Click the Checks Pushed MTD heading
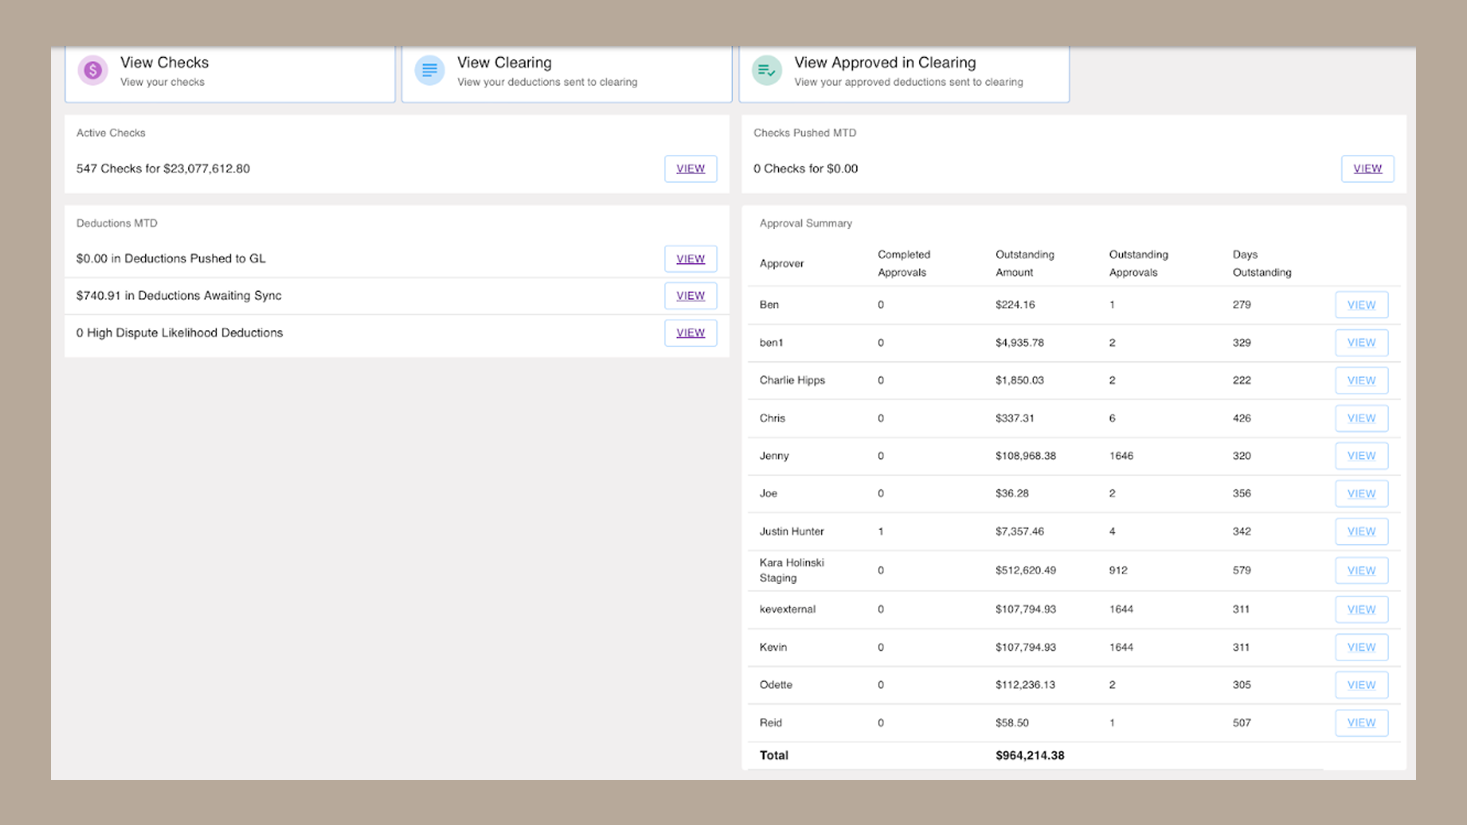This screenshot has height=825, width=1467. 805,133
